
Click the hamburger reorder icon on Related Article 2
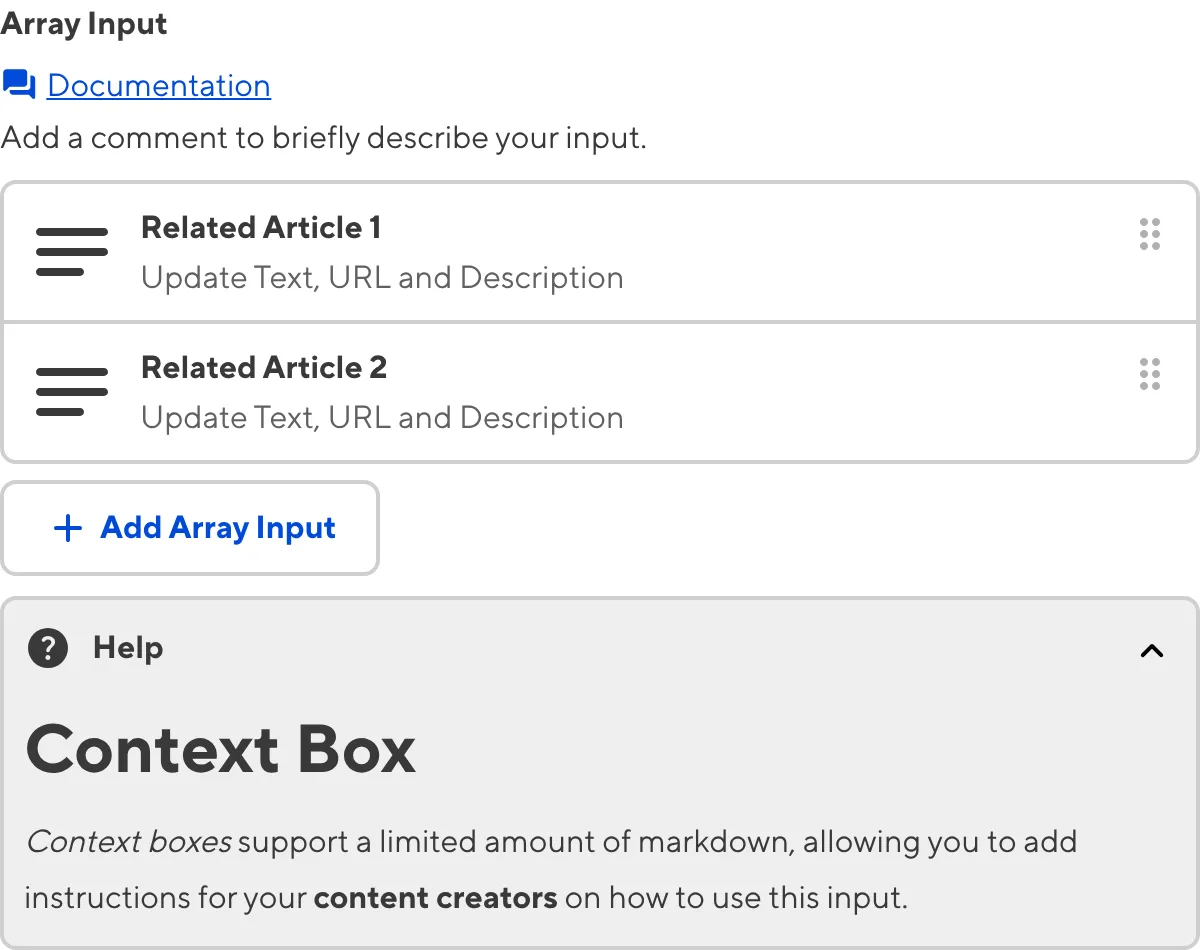71,392
